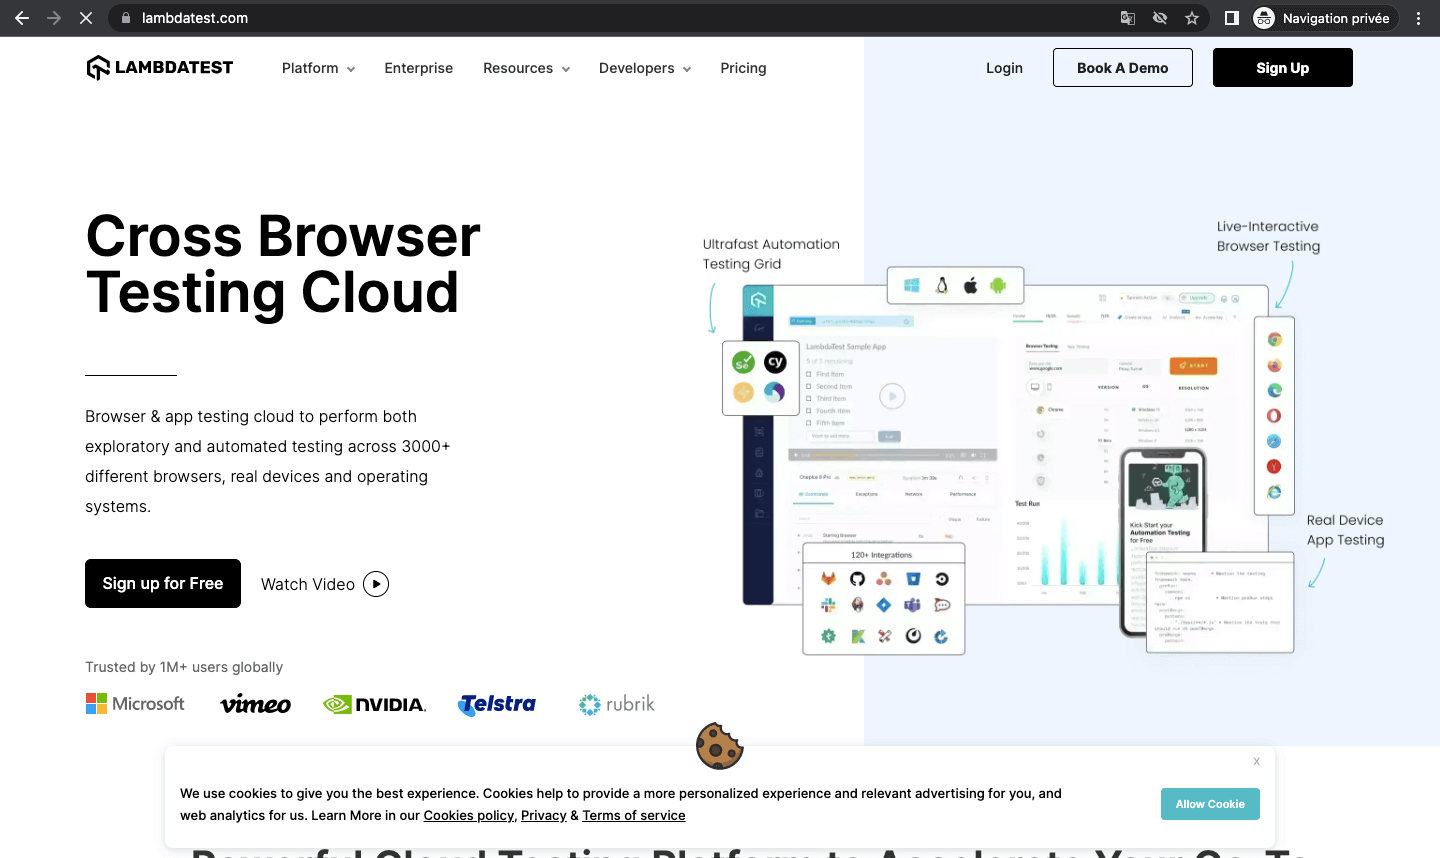Screen dimensions: 1440x858
Task: Open the Navigation privée incognito indicator
Action: (x=1324, y=18)
